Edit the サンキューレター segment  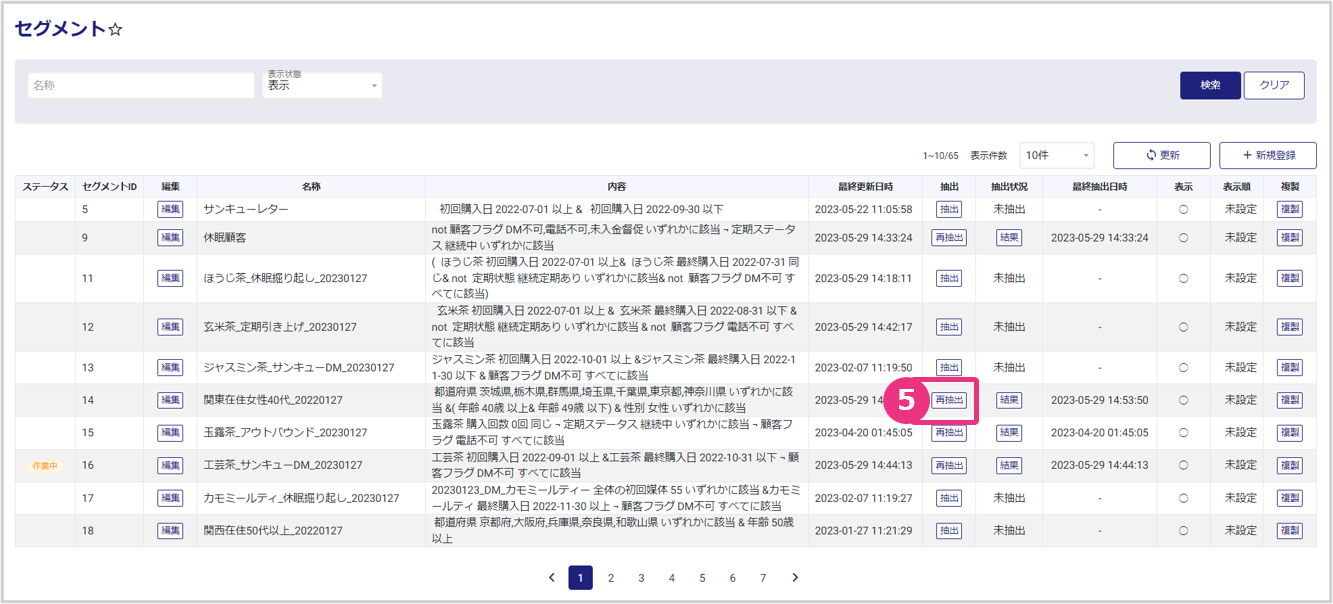(170, 210)
